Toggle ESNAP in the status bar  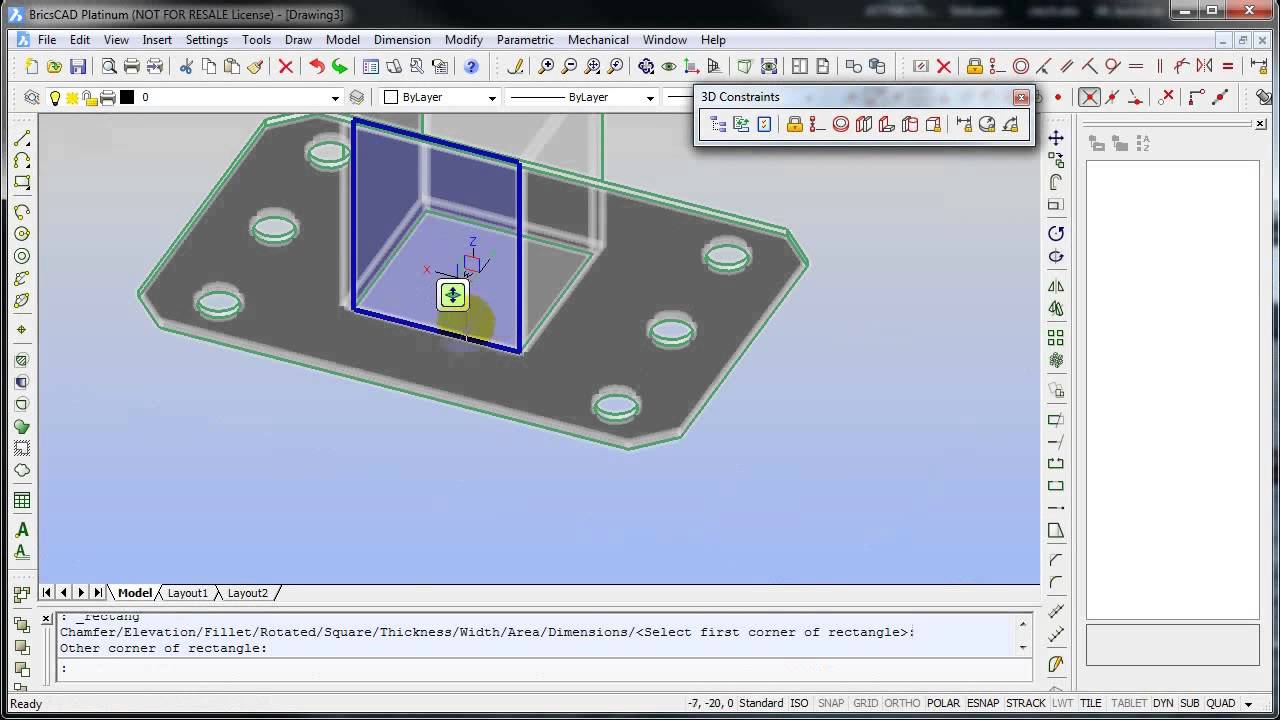click(983, 703)
